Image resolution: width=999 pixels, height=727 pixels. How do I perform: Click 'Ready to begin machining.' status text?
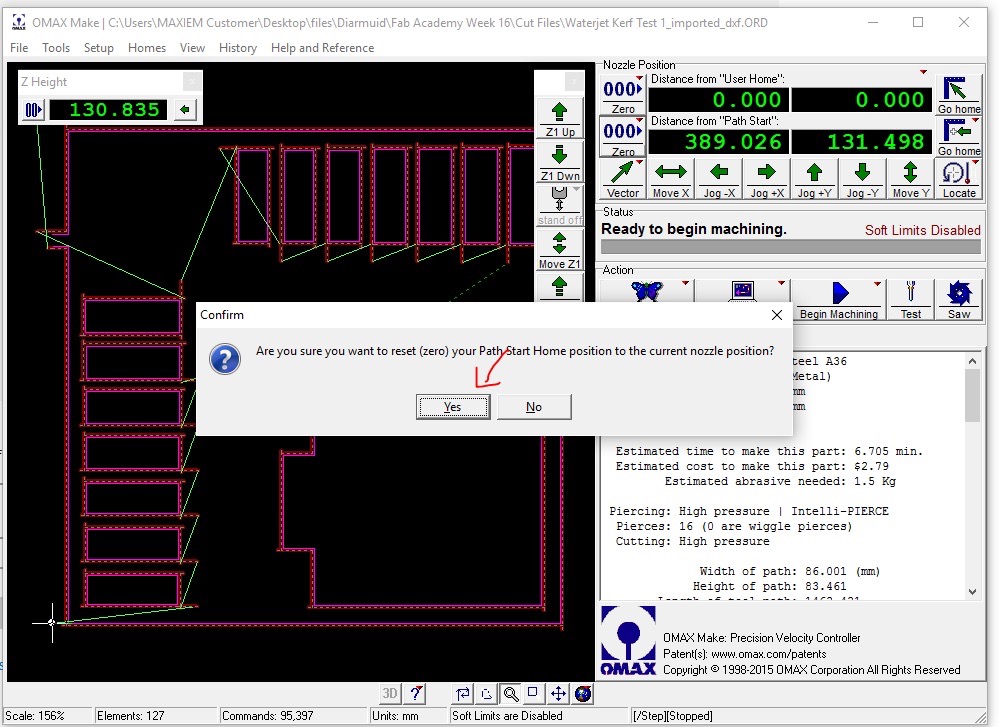pos(694,229)
